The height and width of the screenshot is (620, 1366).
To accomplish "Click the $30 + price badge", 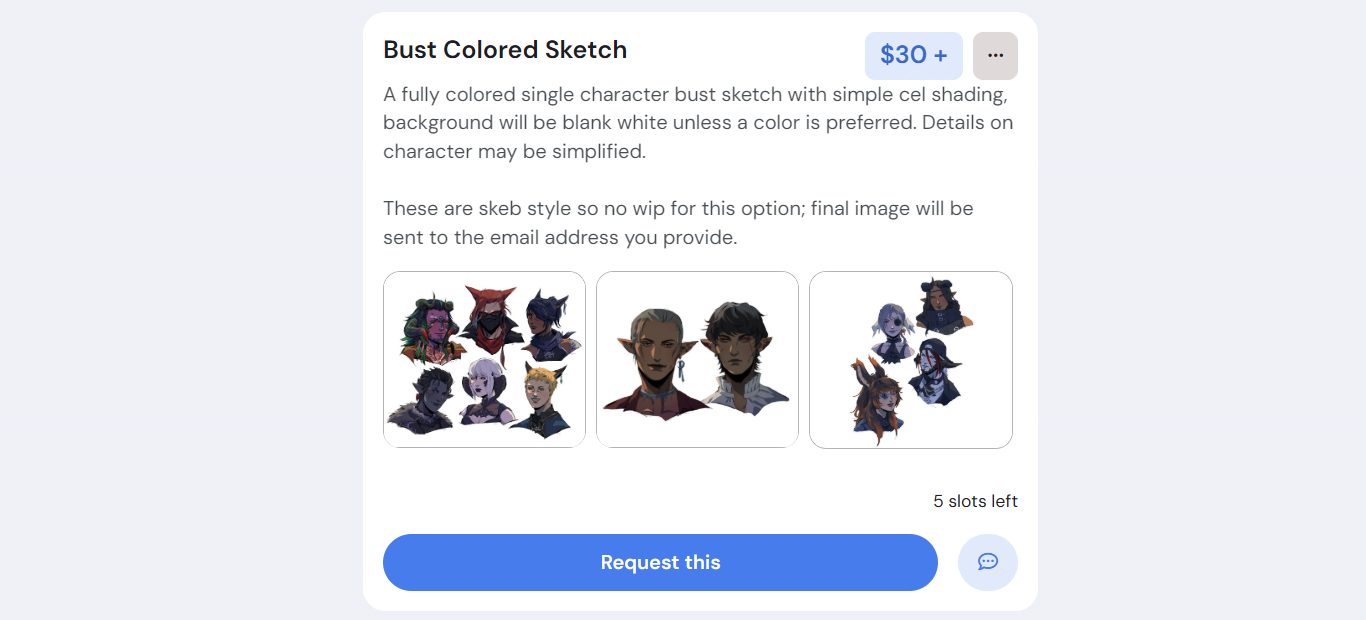I will click(913, 56).
